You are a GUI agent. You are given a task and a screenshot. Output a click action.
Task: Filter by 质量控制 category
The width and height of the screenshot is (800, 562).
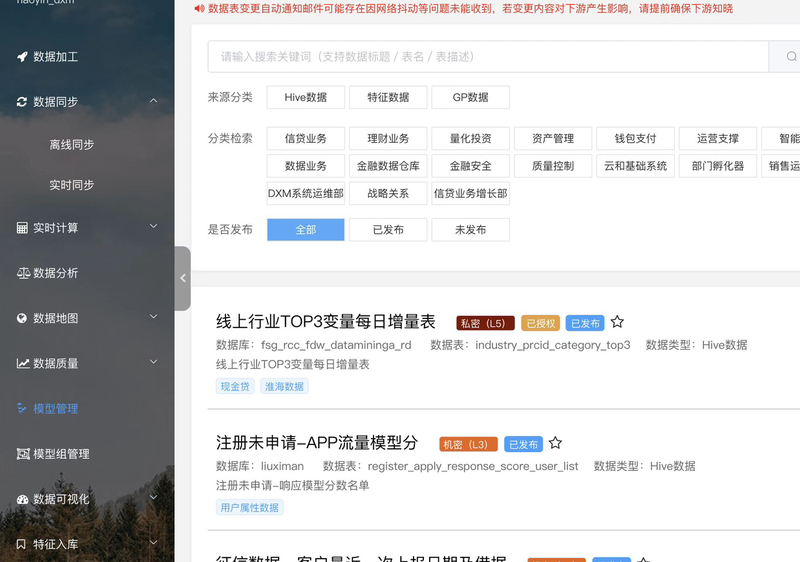coord(553,166)
